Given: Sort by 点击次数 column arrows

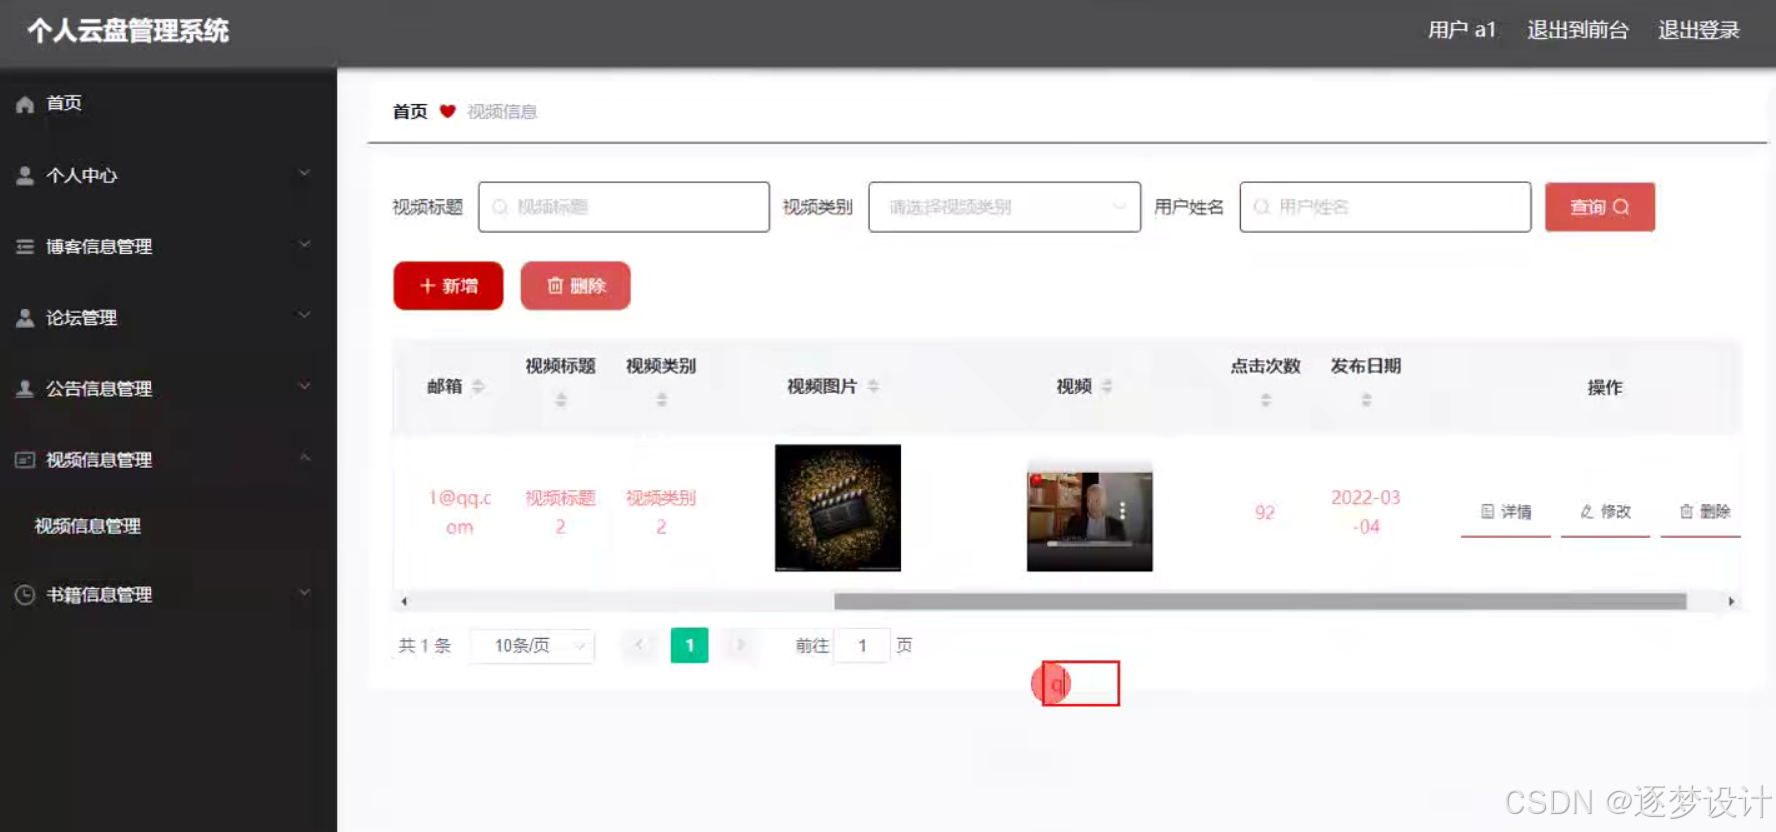Looking at the screenshot, I should tap(1266, 400).
